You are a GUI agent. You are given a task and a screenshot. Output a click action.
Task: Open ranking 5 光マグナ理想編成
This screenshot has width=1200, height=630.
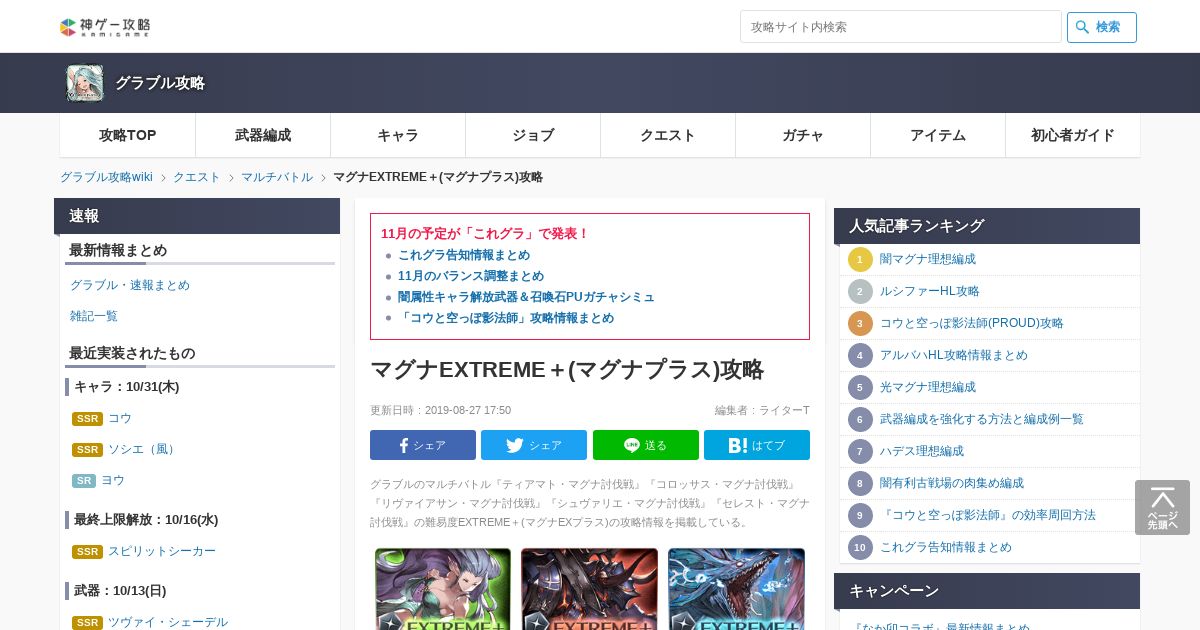pyautogui.click(x=928, y=387)
